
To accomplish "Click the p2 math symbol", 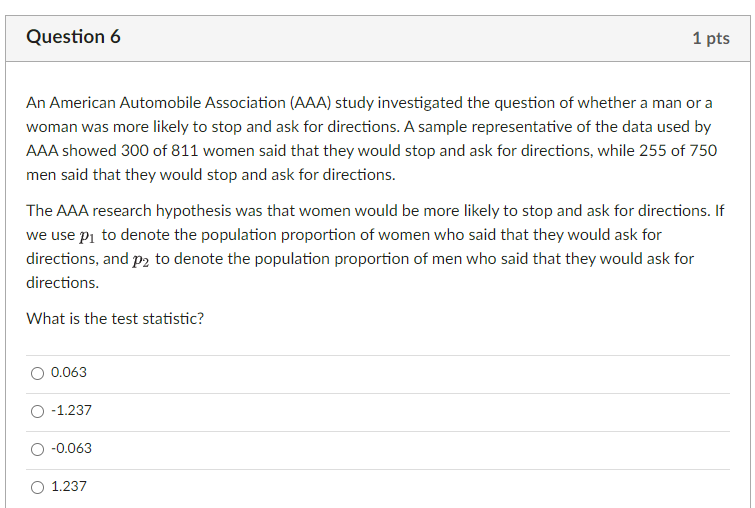I will (x=140, y=259).
